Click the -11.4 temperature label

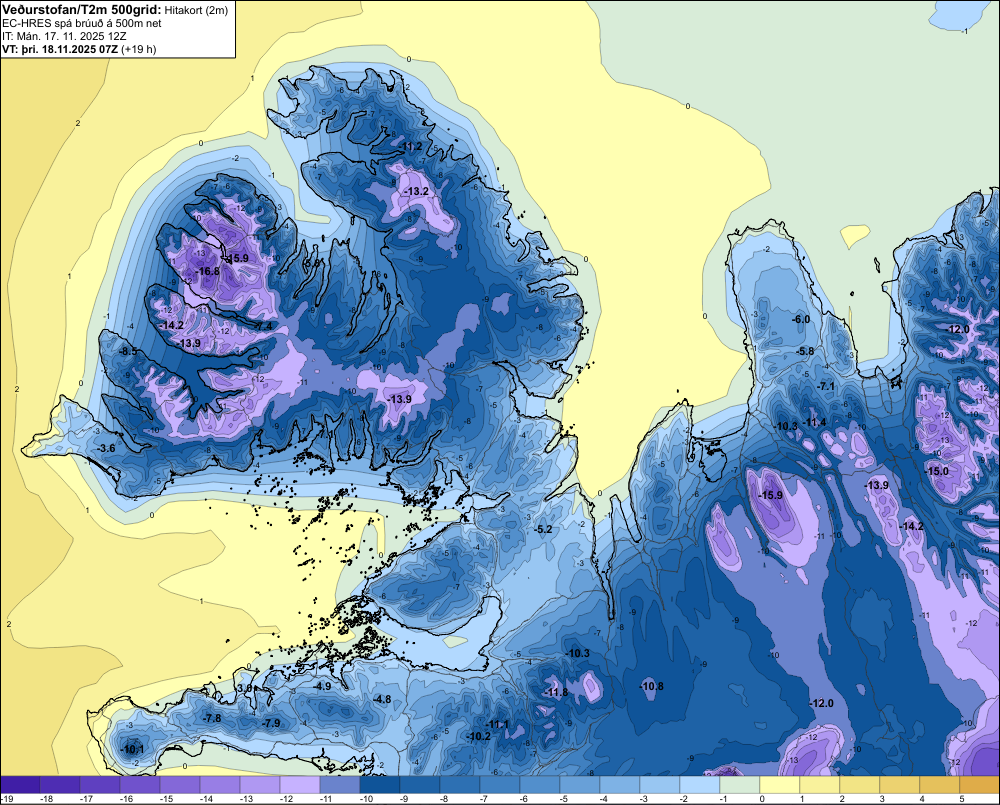point(814,422)
